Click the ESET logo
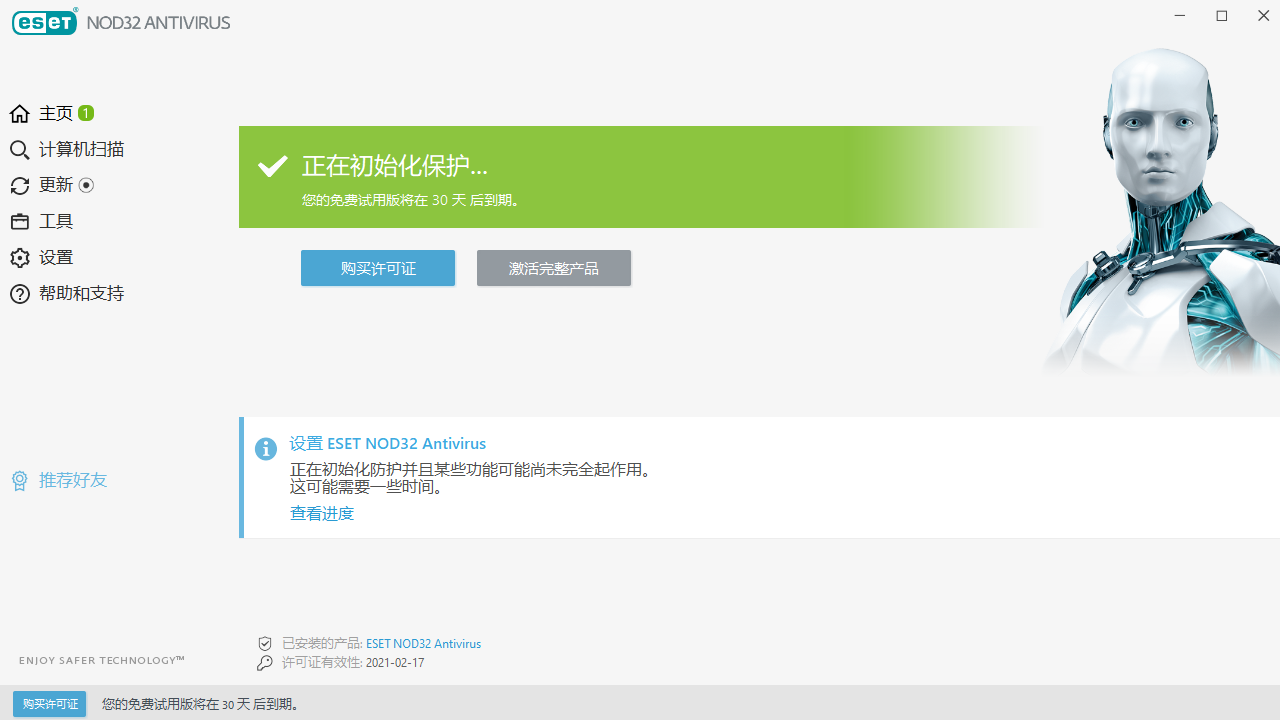This screenshot has width=1280, height=720. coord(44,21)
